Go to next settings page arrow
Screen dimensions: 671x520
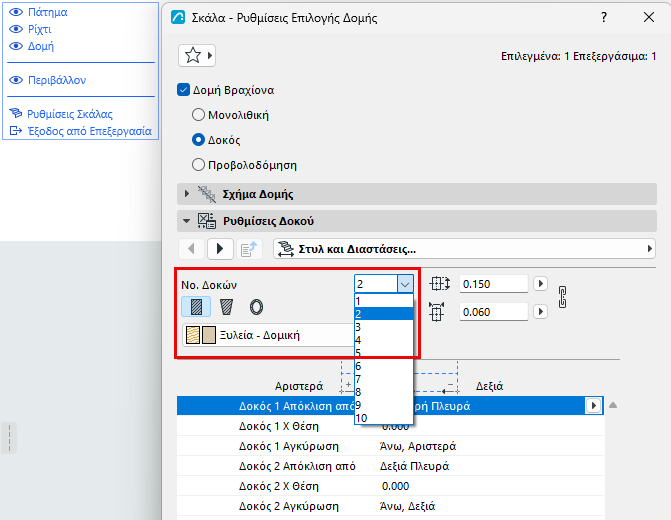(220, 249)
